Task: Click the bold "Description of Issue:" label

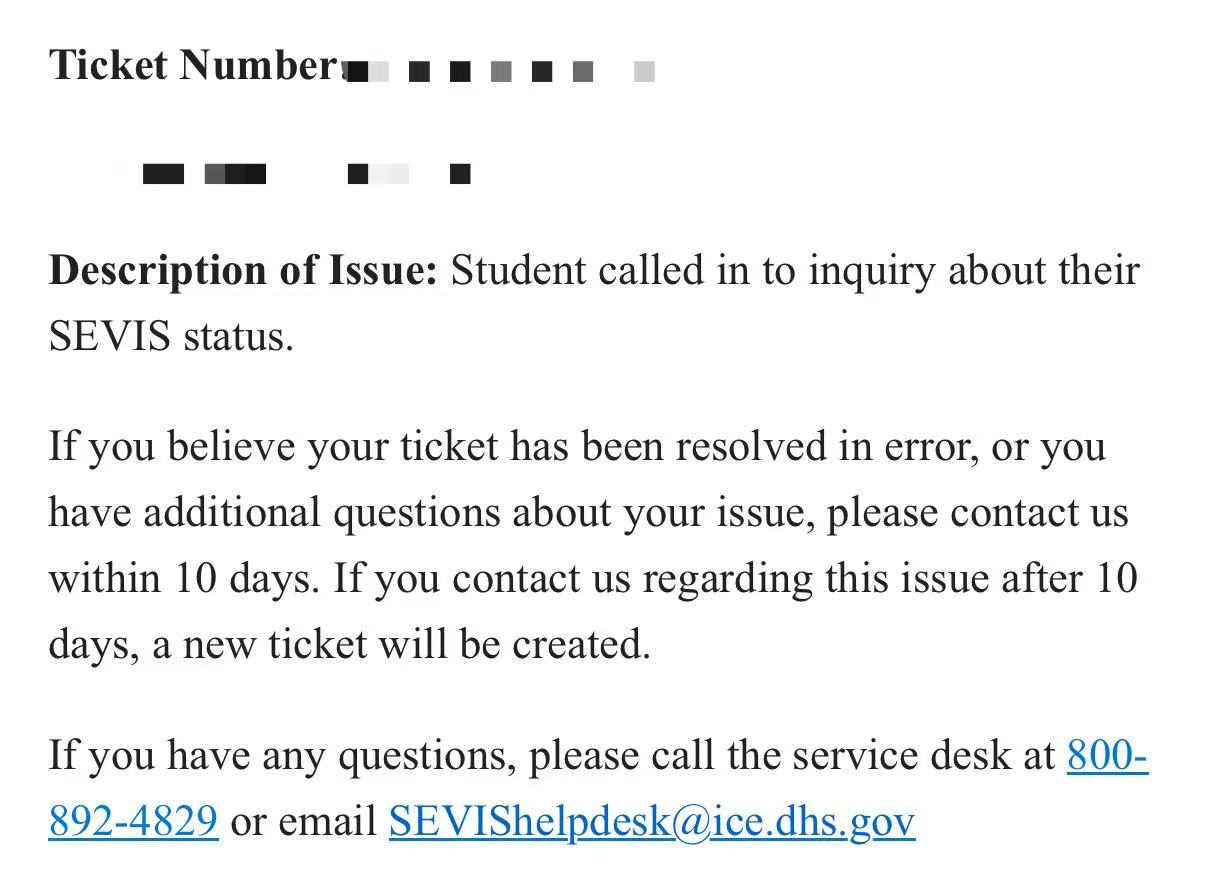Action: click(x=243, y=271)
